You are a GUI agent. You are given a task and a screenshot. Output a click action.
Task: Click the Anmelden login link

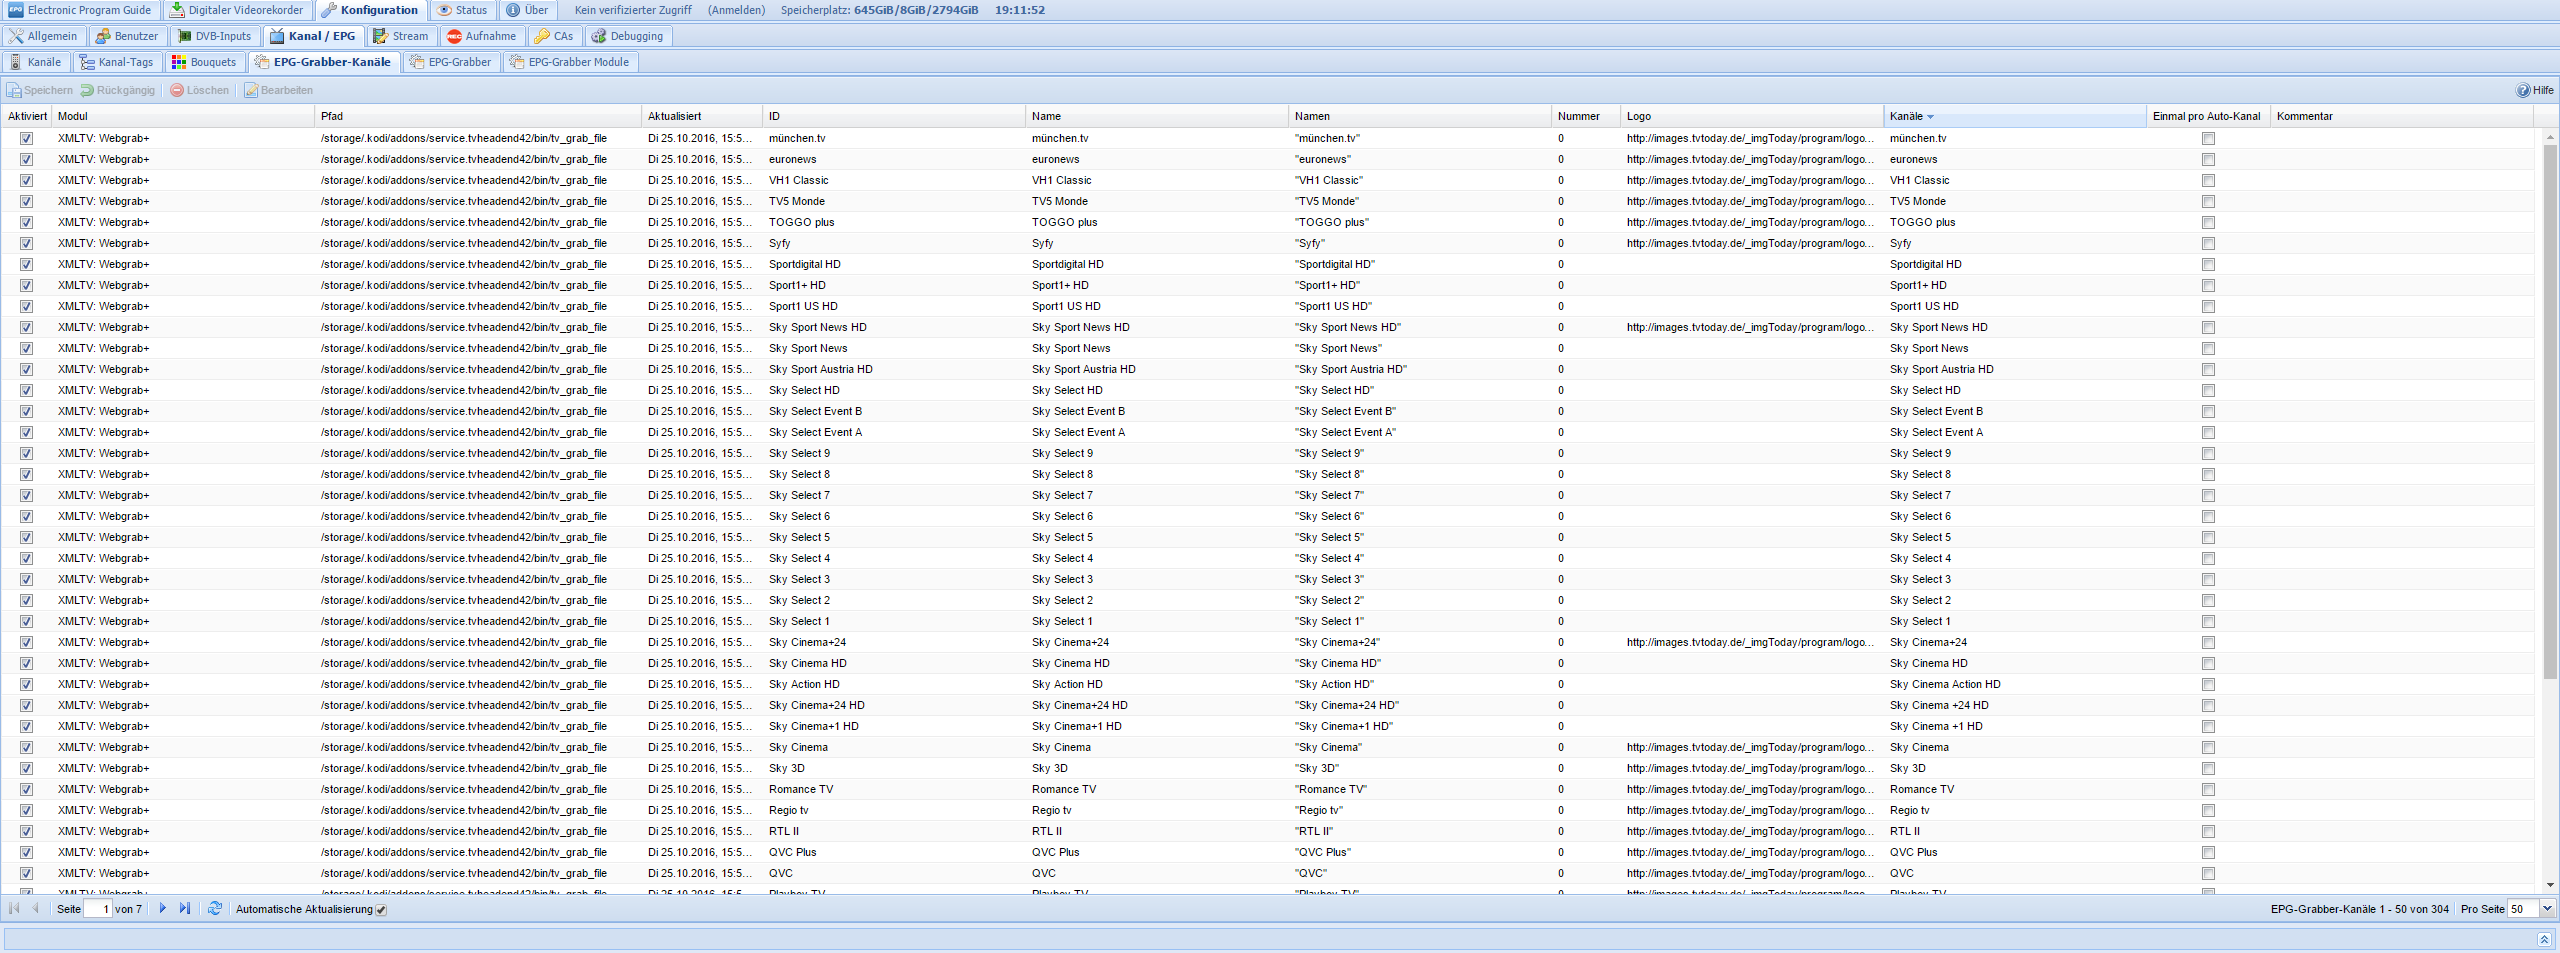(x=736, y=10)
